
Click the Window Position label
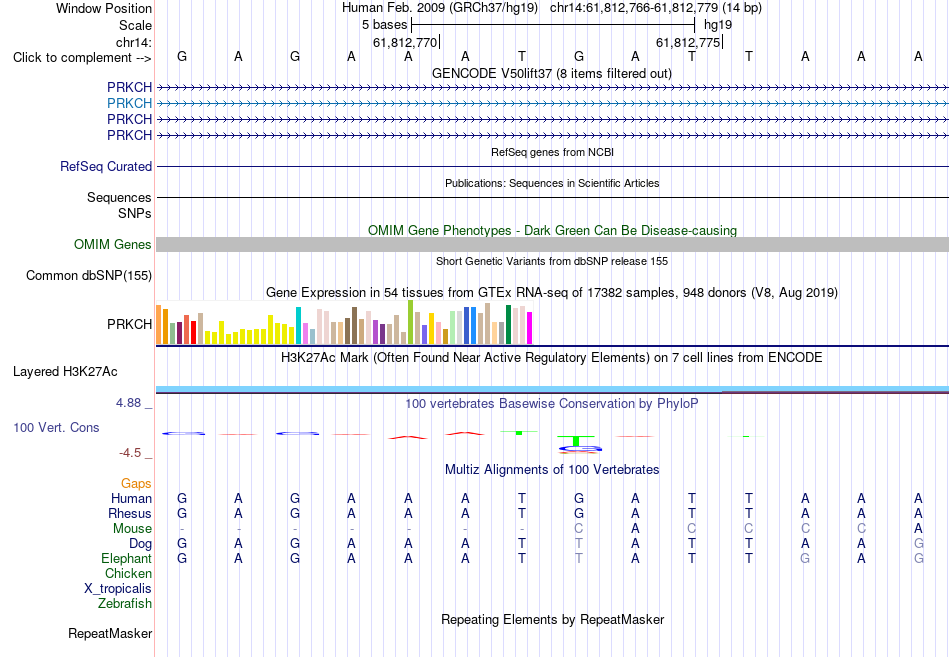[104, 8]
